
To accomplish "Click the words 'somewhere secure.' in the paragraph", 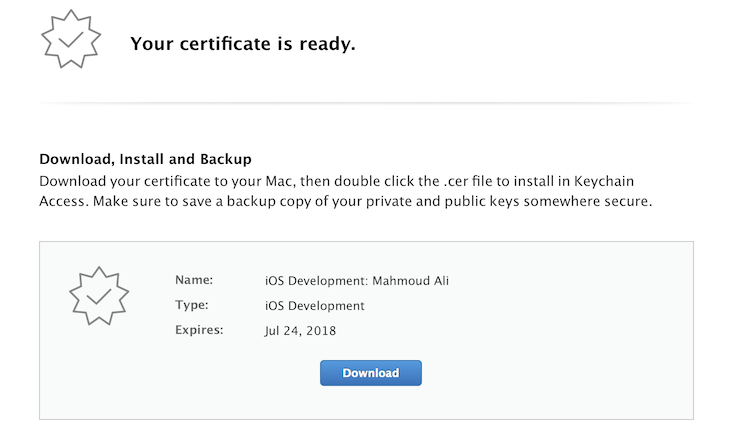I will click(x=587, y=201).
